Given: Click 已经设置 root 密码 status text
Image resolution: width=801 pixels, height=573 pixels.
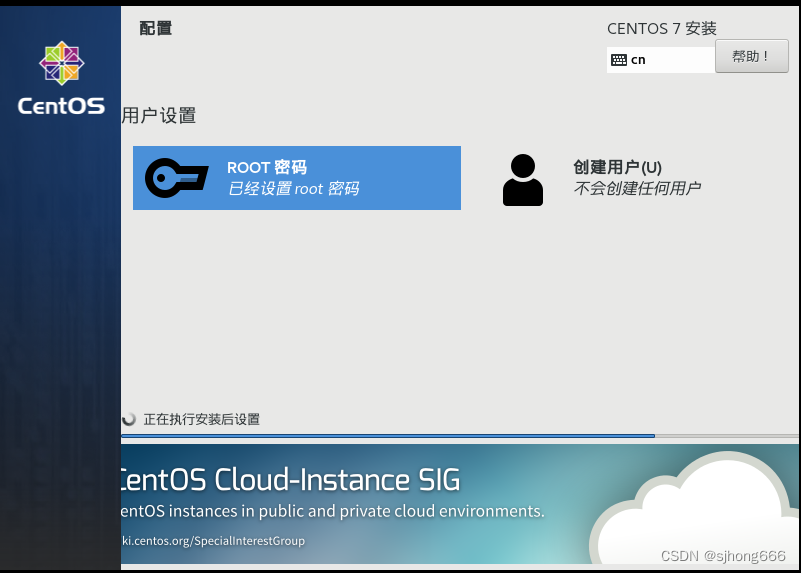Looking at the screenshot, I should click(293, 188).
